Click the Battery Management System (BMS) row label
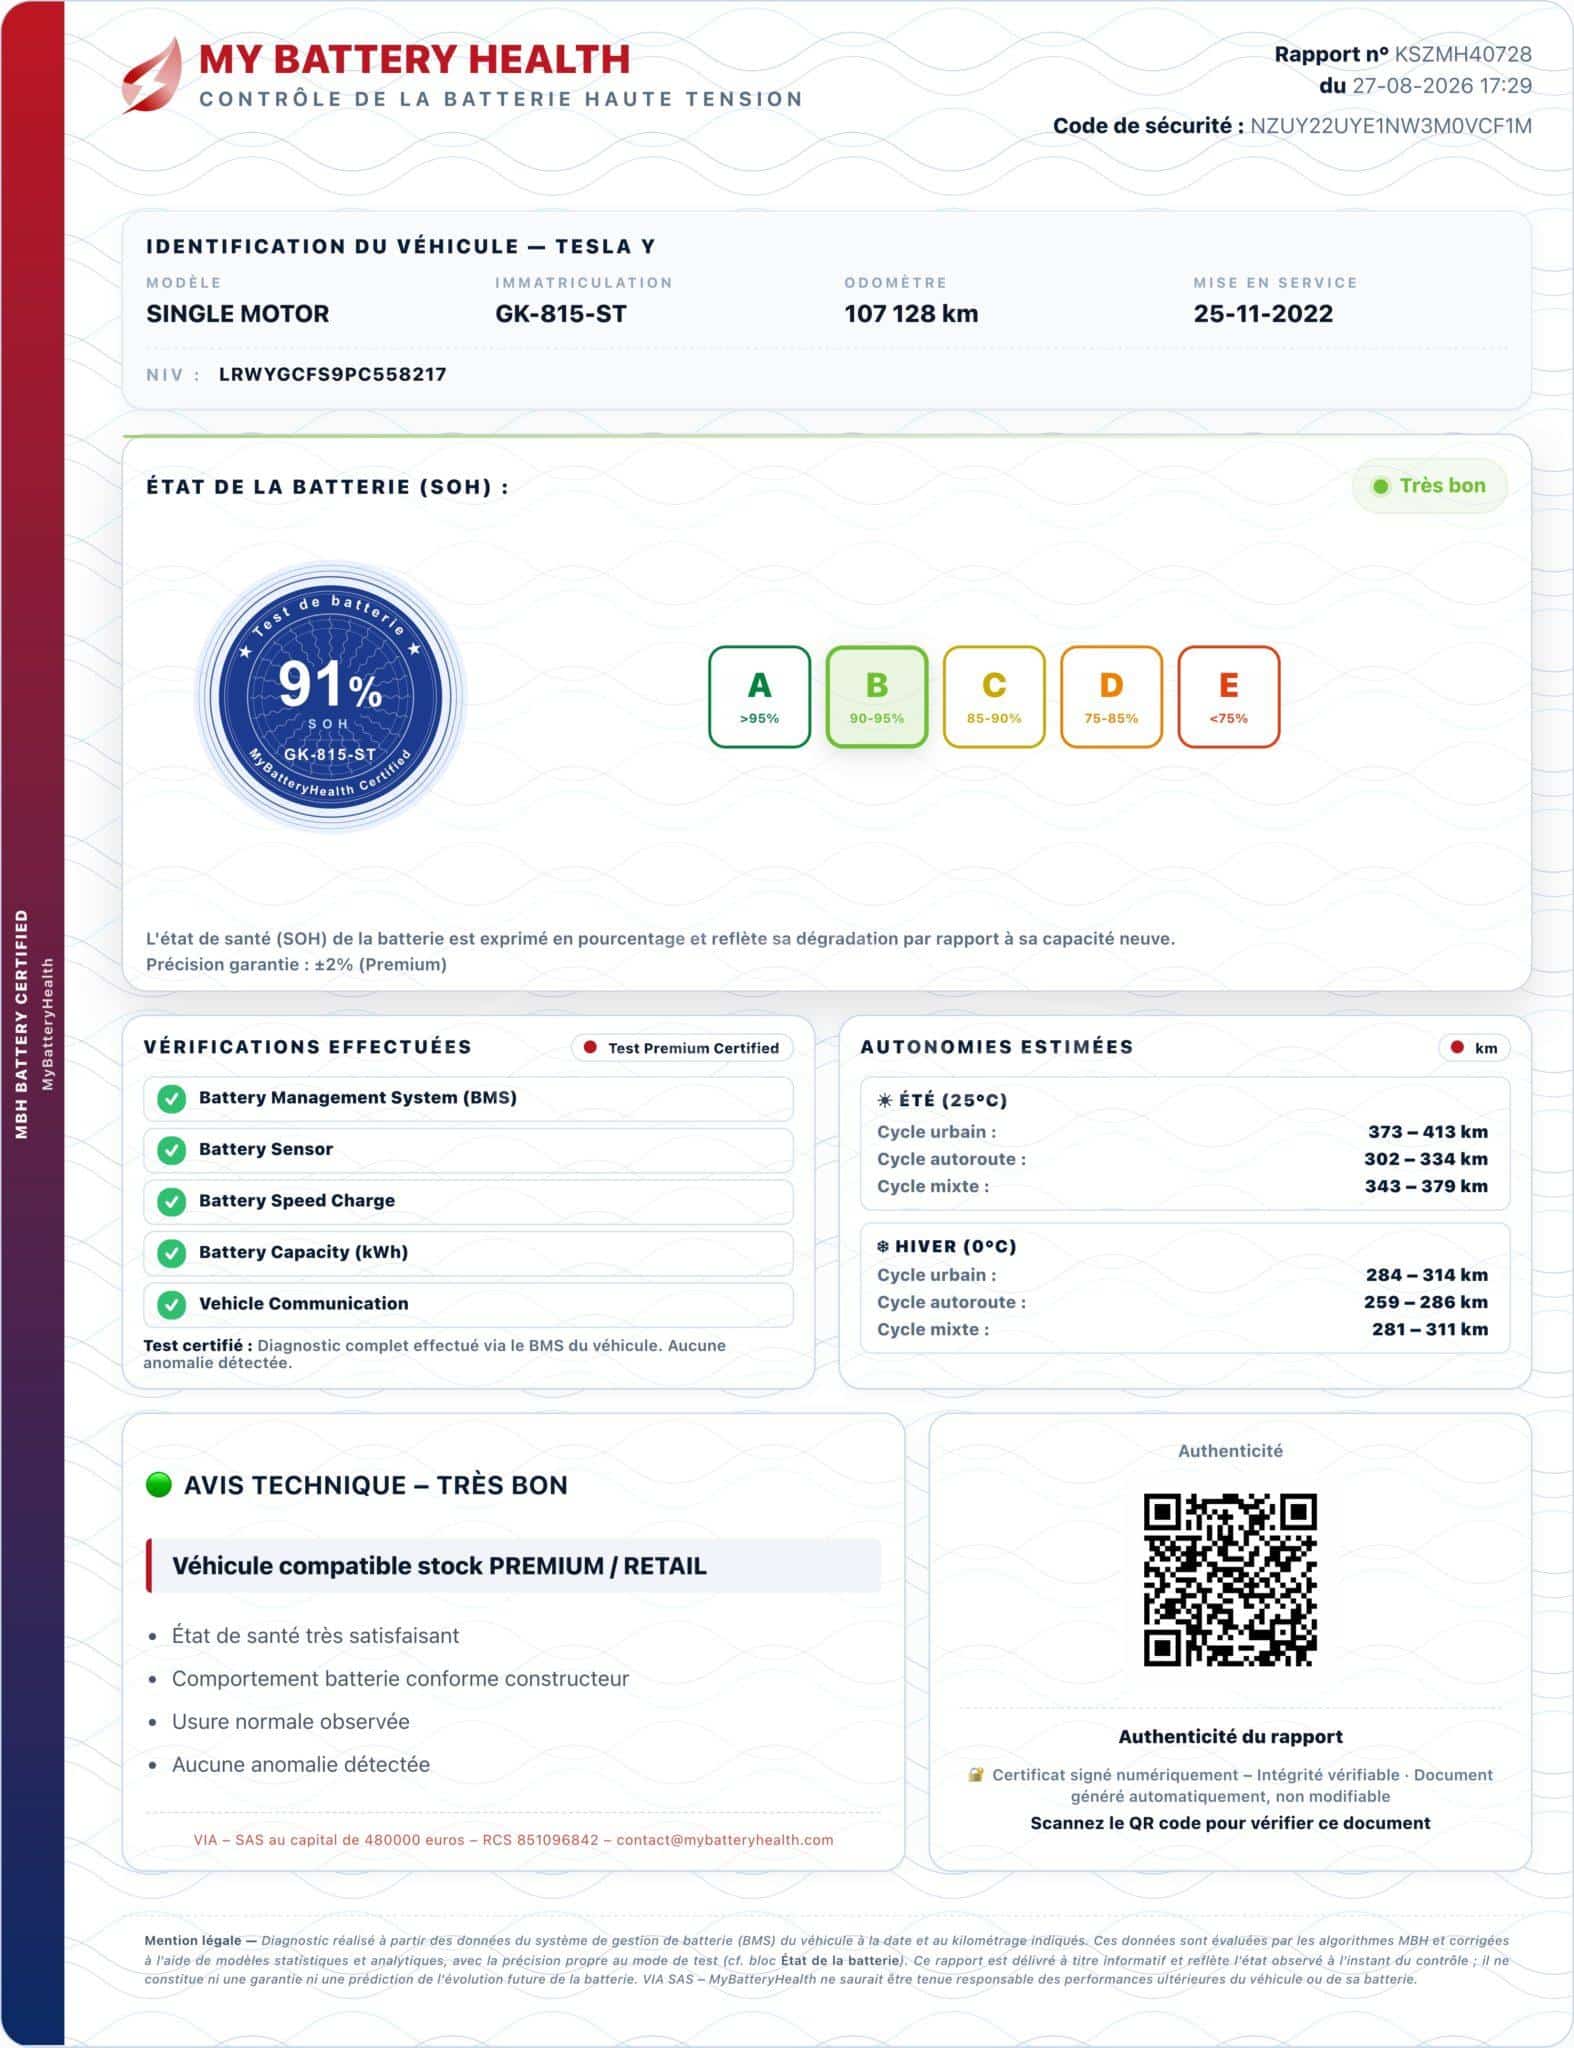The height and width of the screenshot is (2048, 1574). 358,1098
